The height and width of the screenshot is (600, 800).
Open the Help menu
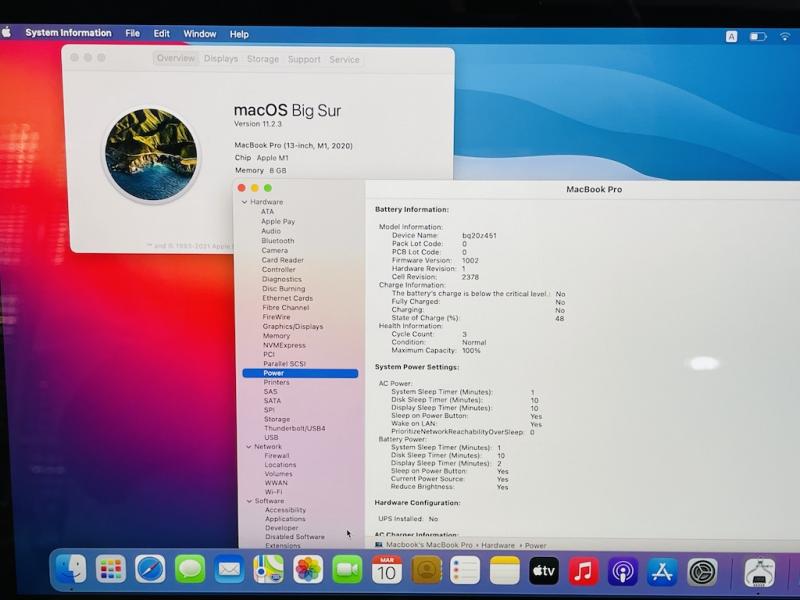239,34
